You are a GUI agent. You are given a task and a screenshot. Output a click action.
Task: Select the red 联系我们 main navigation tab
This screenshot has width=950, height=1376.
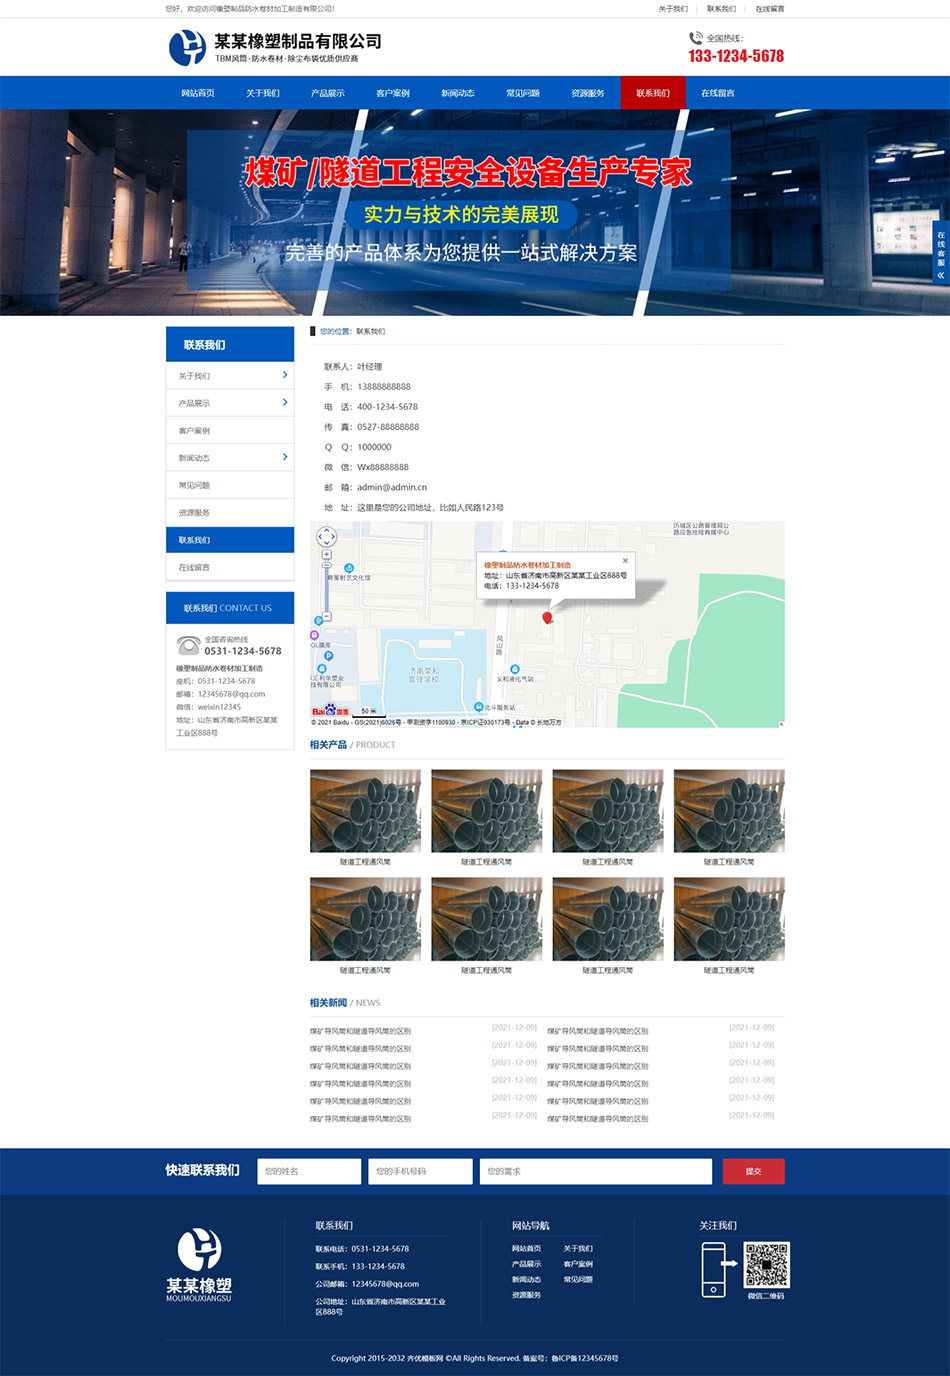click(653, 93)
